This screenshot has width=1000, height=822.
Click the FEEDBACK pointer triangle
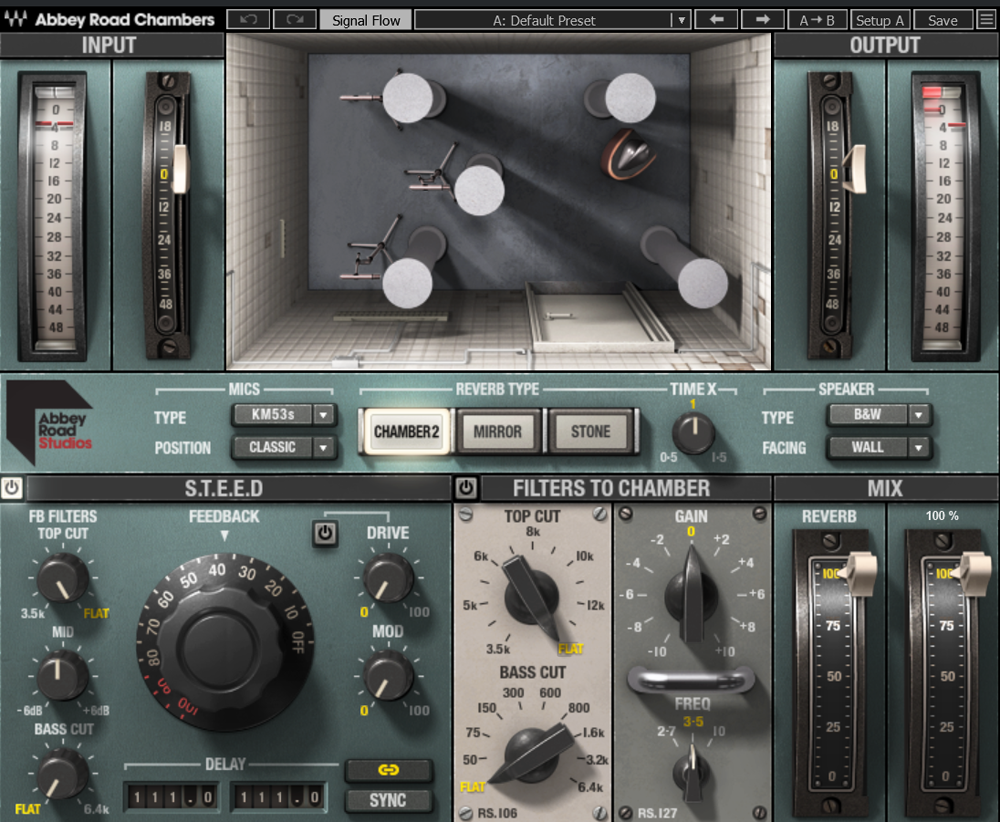coord(224,536)
